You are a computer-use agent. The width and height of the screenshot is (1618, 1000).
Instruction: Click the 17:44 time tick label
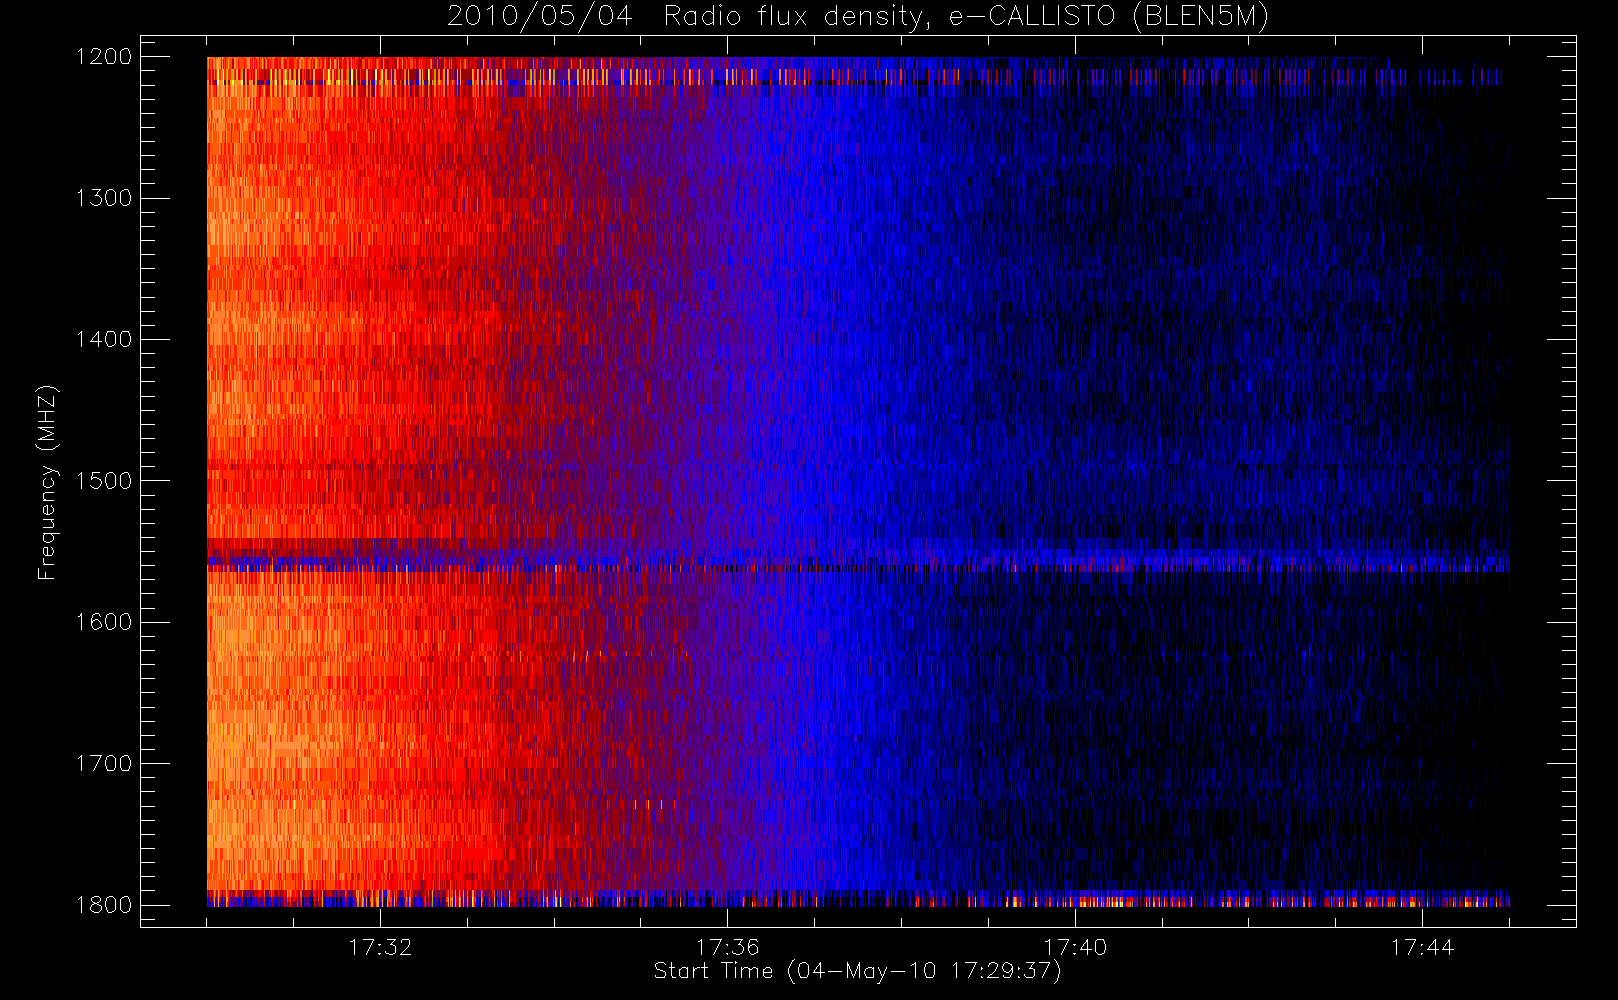(x=1422, y=947)
